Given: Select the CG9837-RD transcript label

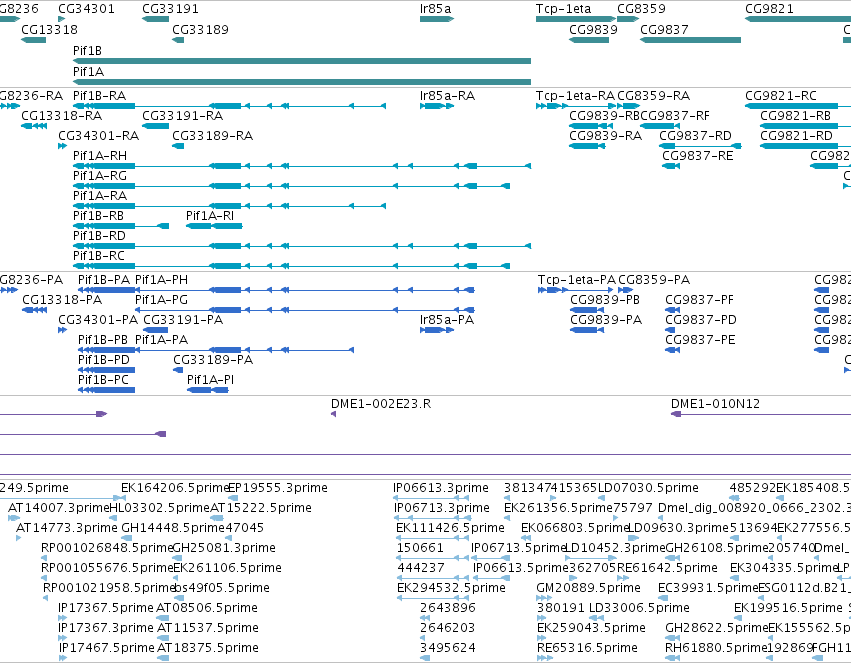Looking at the screenshot, I should pyautogui.click(x=695, y=136).
